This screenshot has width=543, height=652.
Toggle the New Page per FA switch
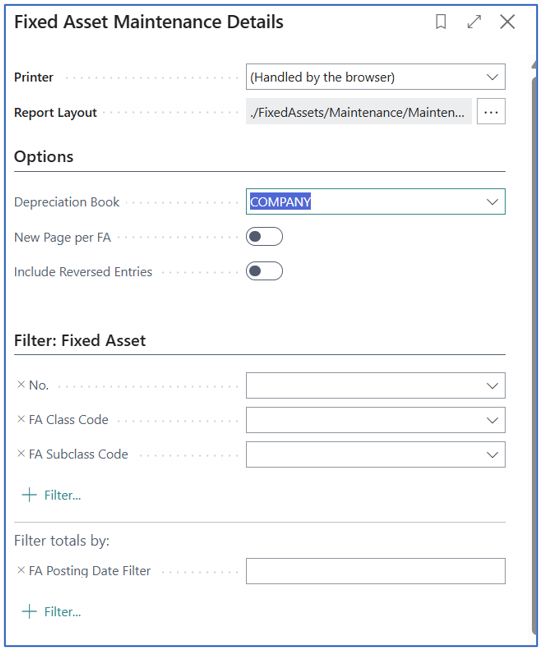264,237
